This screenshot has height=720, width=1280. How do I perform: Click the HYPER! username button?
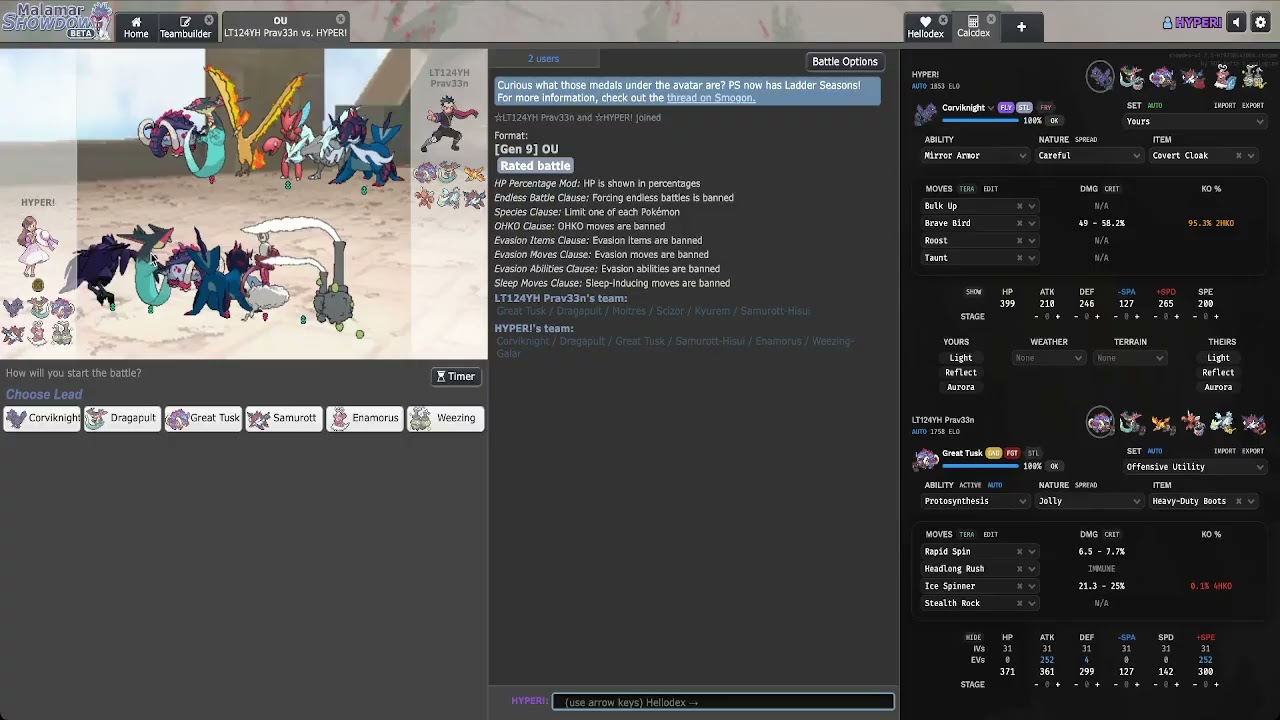coord(1192,23)
